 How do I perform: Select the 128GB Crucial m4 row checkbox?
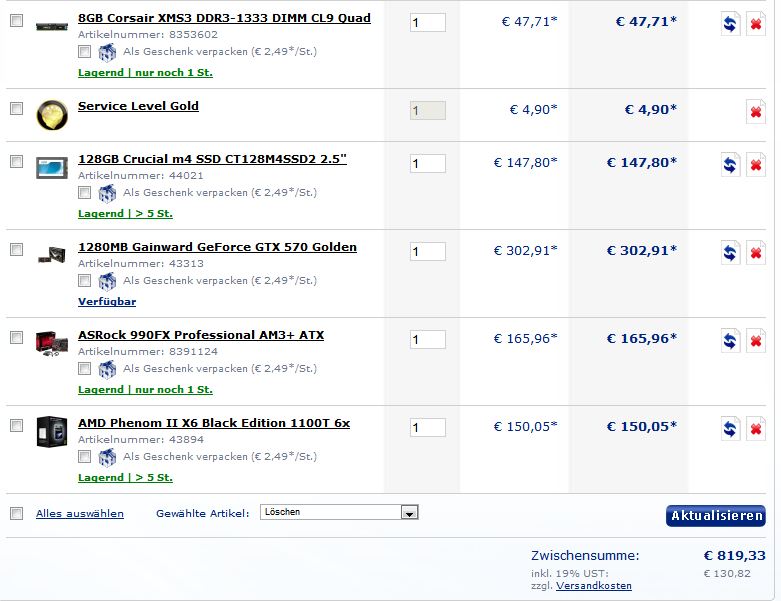coord(16,161)
